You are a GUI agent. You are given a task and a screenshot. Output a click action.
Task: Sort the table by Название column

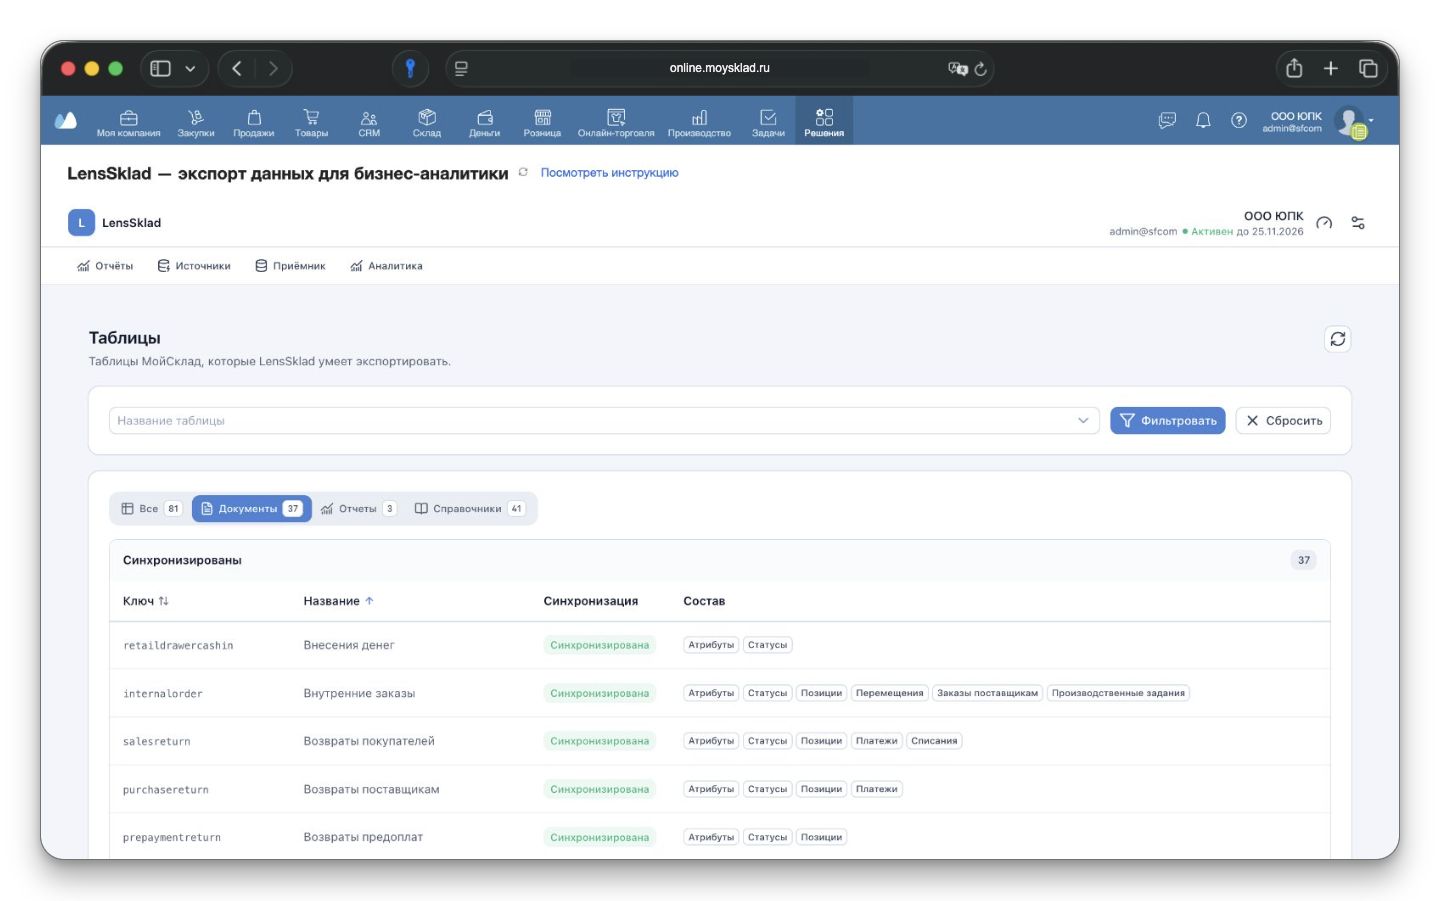339,601
